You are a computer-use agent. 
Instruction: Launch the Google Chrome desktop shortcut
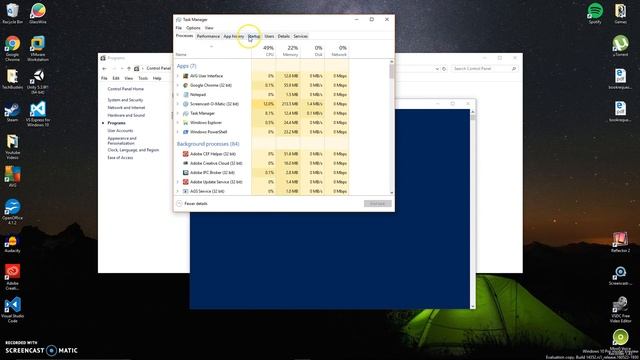12,49
